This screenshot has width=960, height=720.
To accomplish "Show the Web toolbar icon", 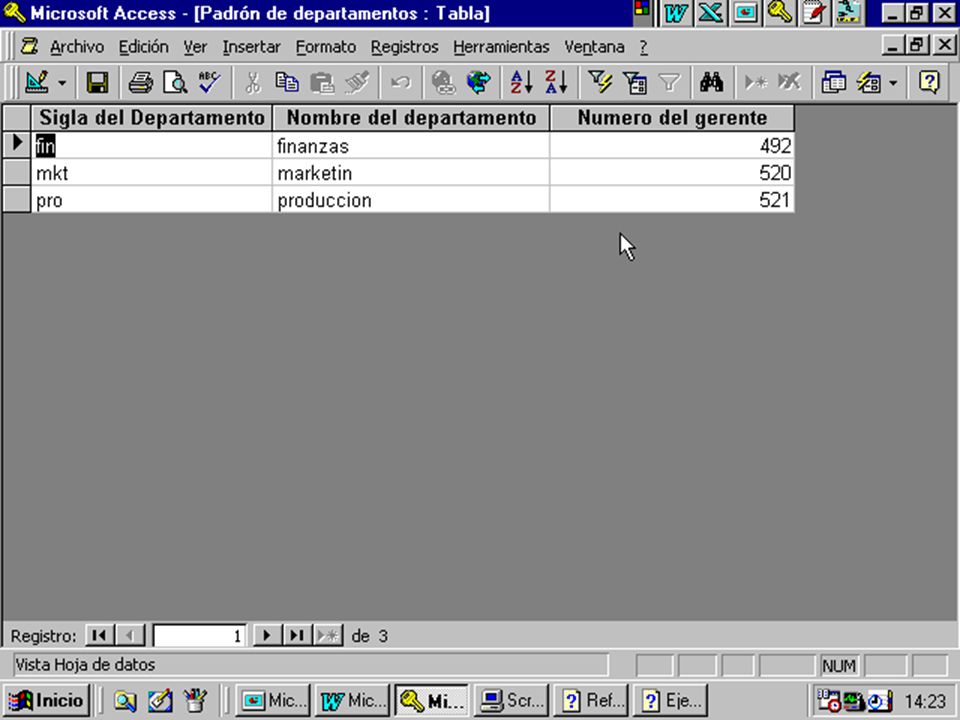I will (478, 82).
